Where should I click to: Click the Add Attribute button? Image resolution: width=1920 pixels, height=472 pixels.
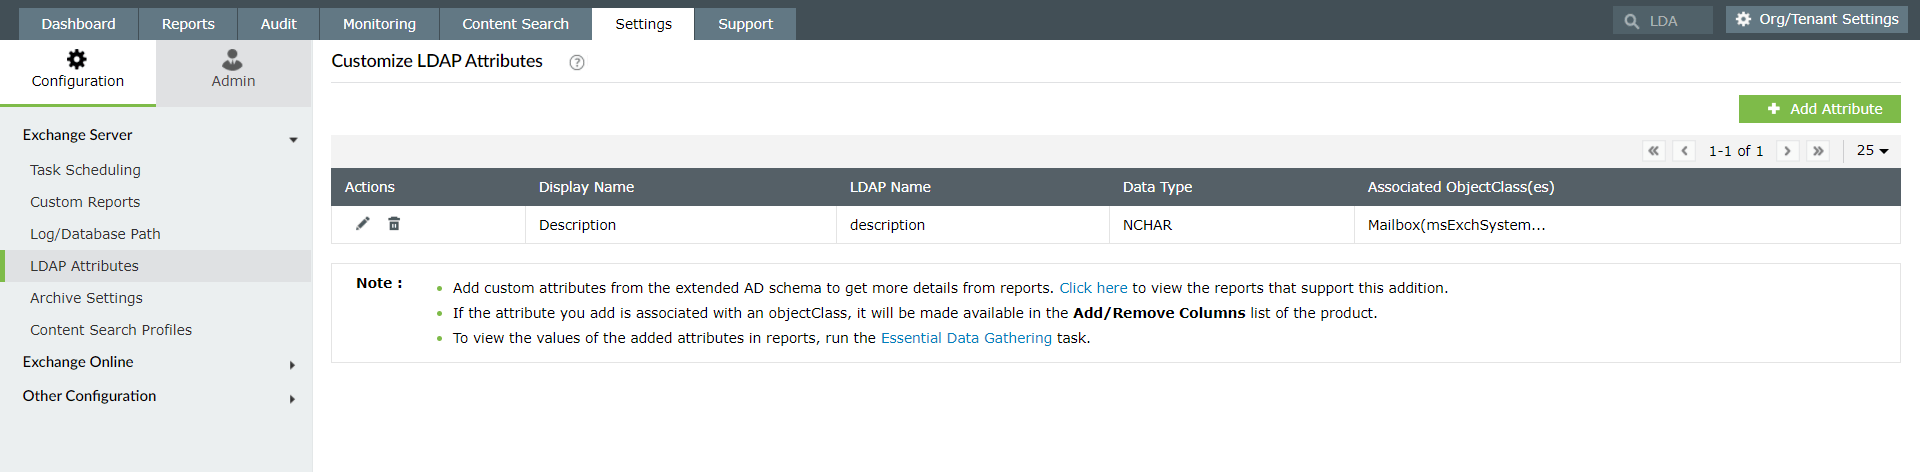coord(1819,109)
